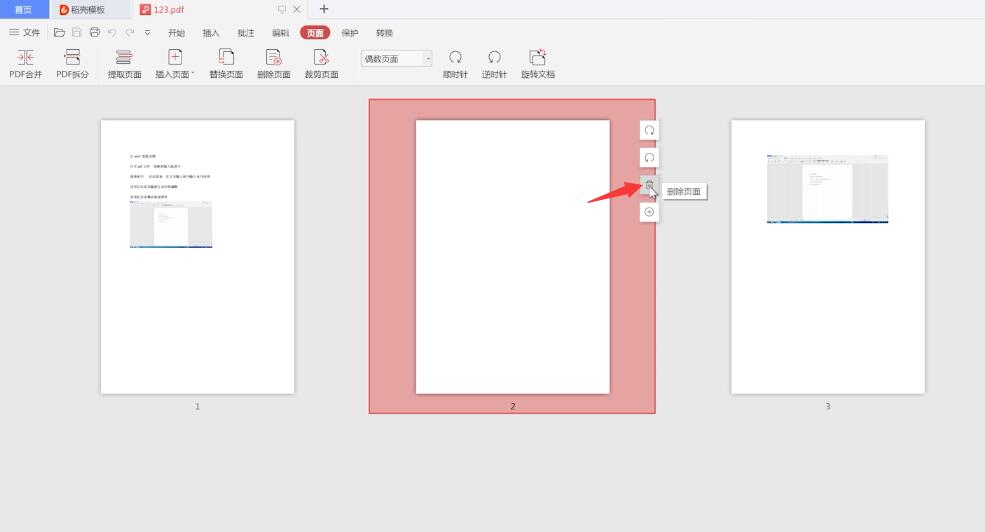The width and height of the screenshot is (985, 532).
Task: Open the 保护 protect tab
Action: 350,33
